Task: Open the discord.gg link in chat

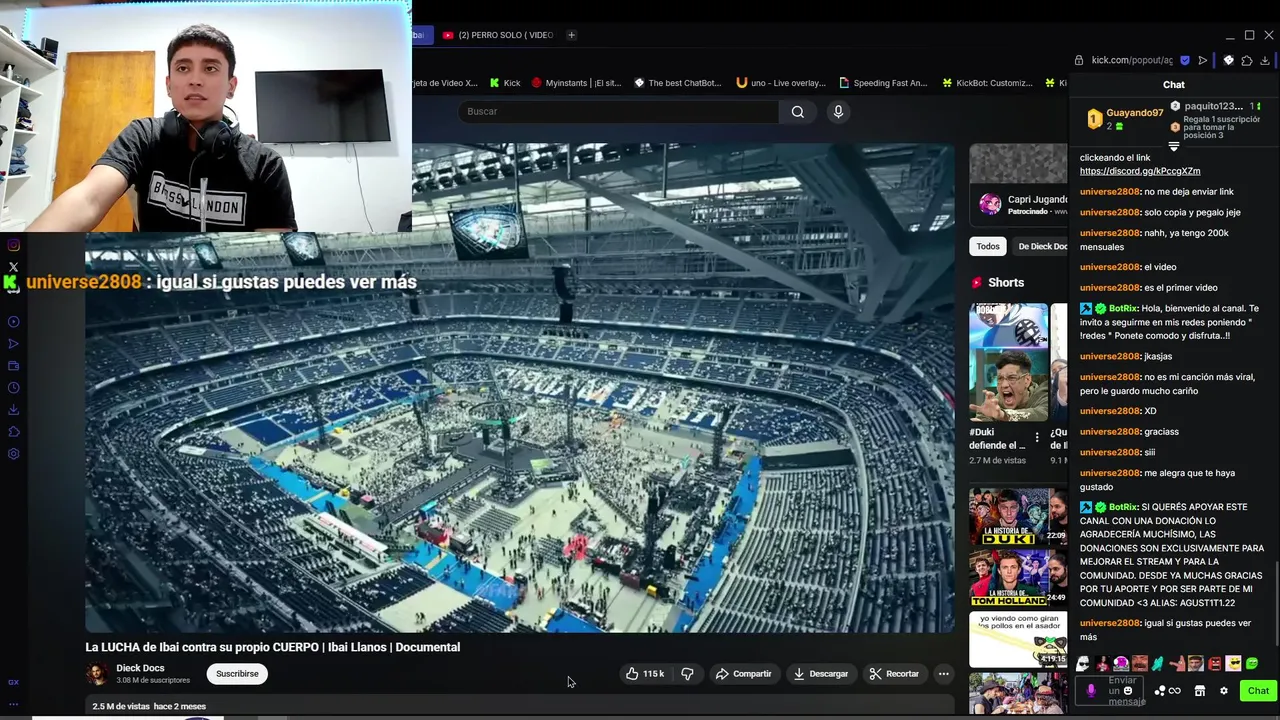Action: [1140, 171]
